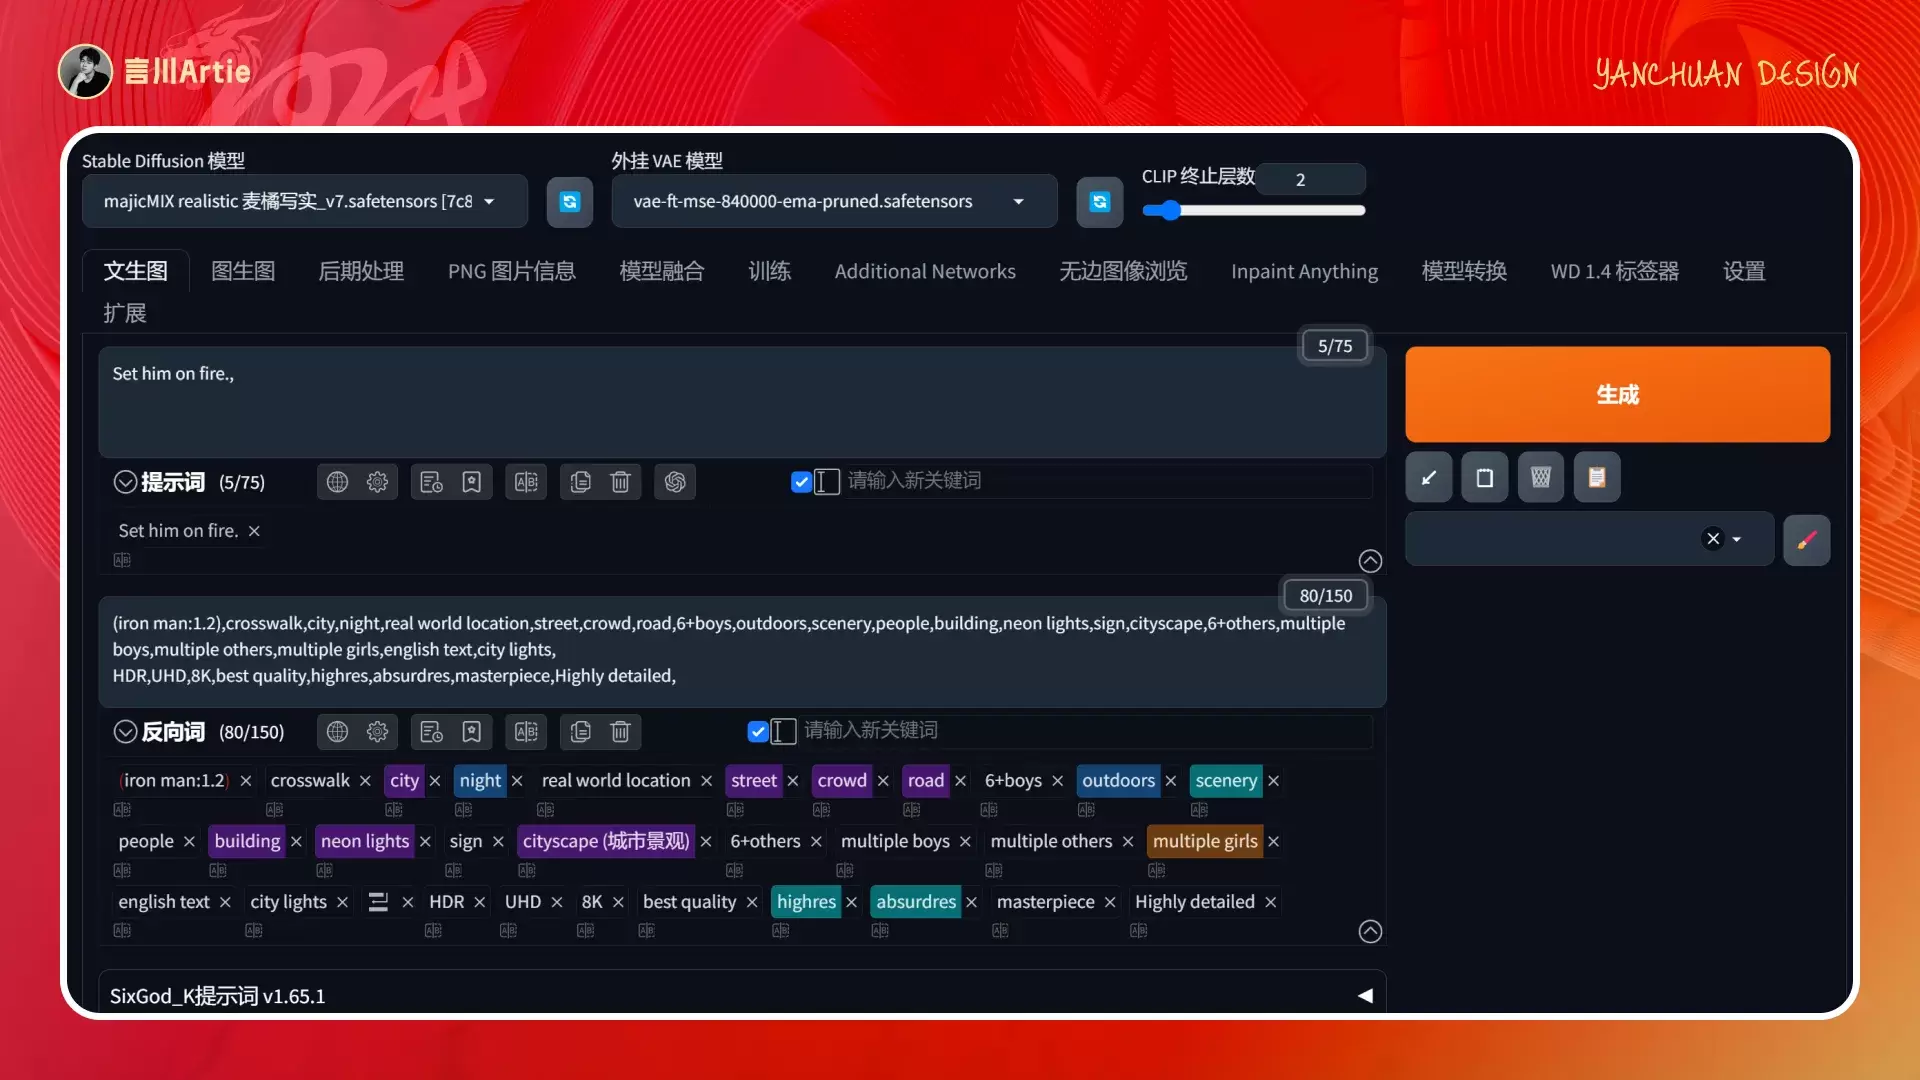Image resolution: width=1920 pixels, height=1080 pixels.
Task: Click the positive prompt text area
Action: (x=742, y=401)
